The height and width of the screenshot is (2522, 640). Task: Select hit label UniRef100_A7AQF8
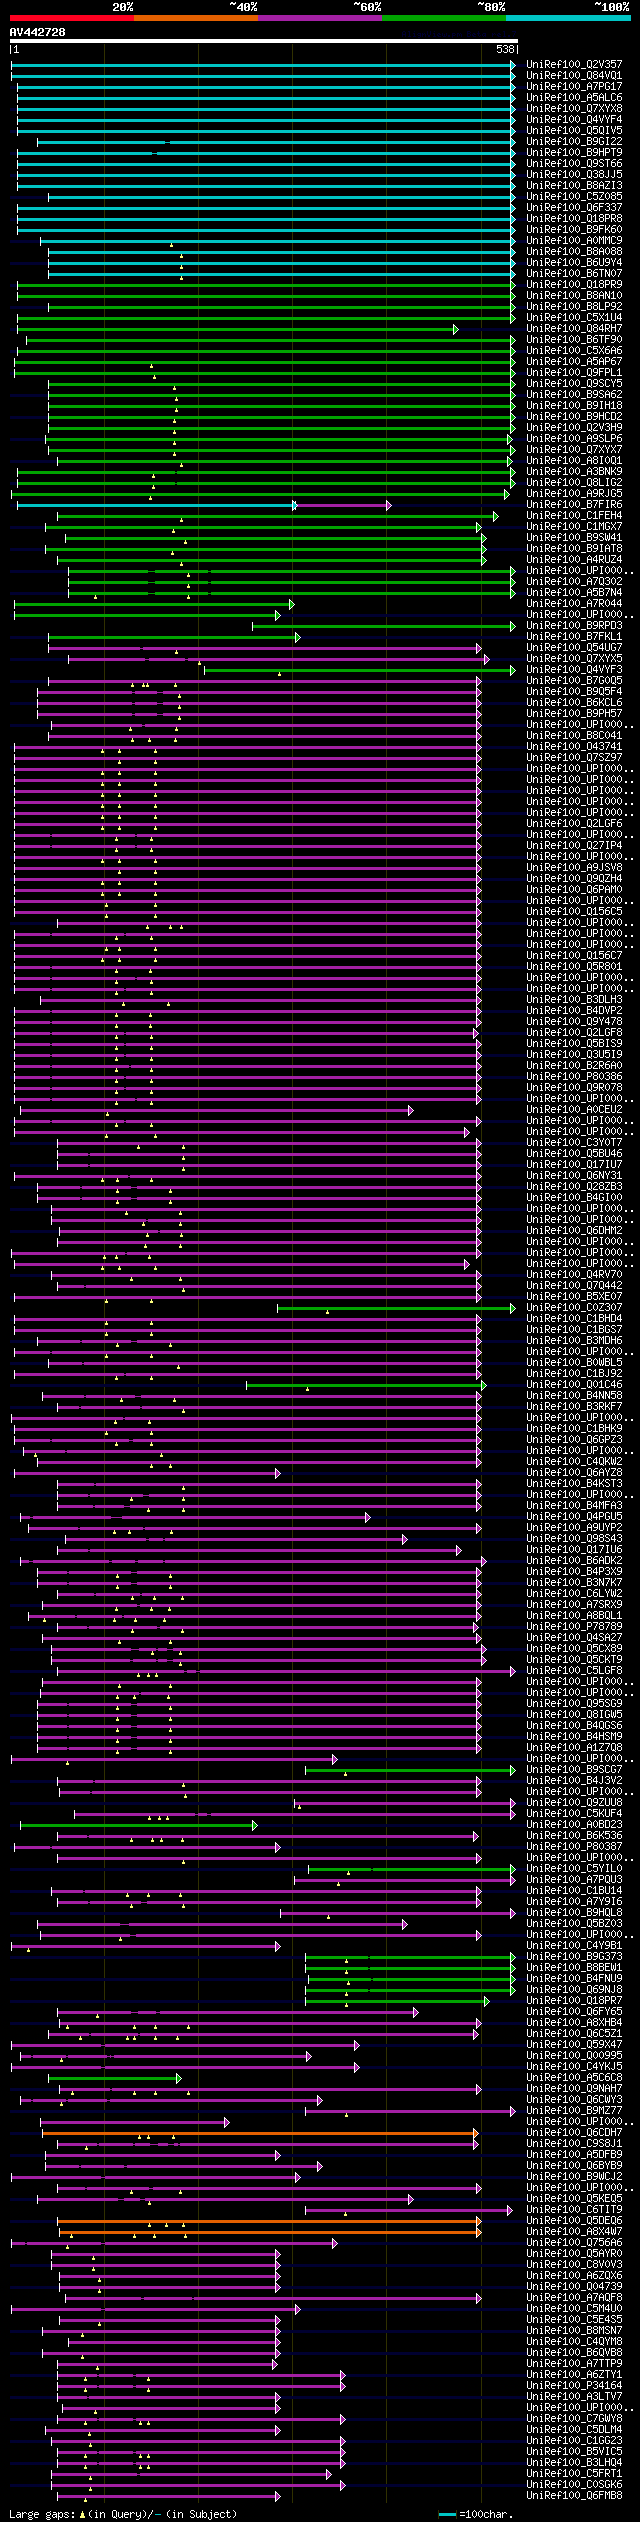tap(574, 2297)
